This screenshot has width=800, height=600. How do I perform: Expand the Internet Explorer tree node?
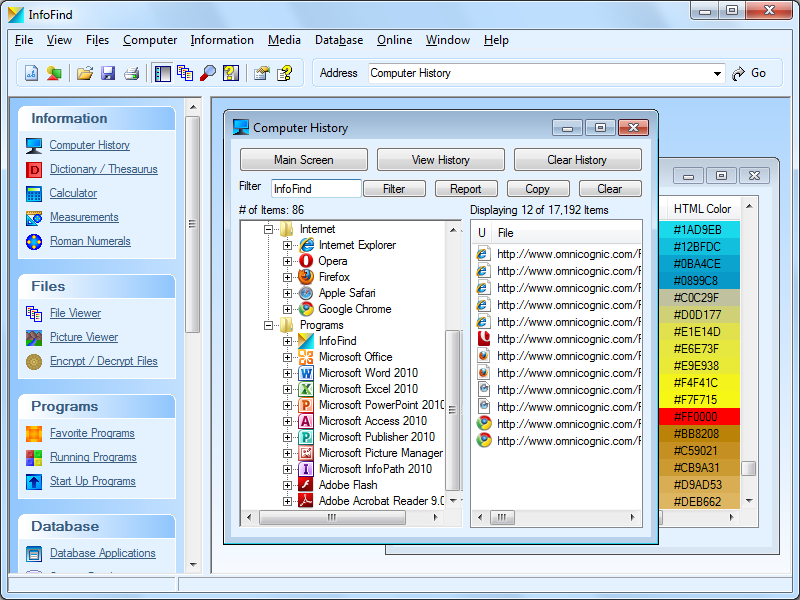click(x=288, y=245)
